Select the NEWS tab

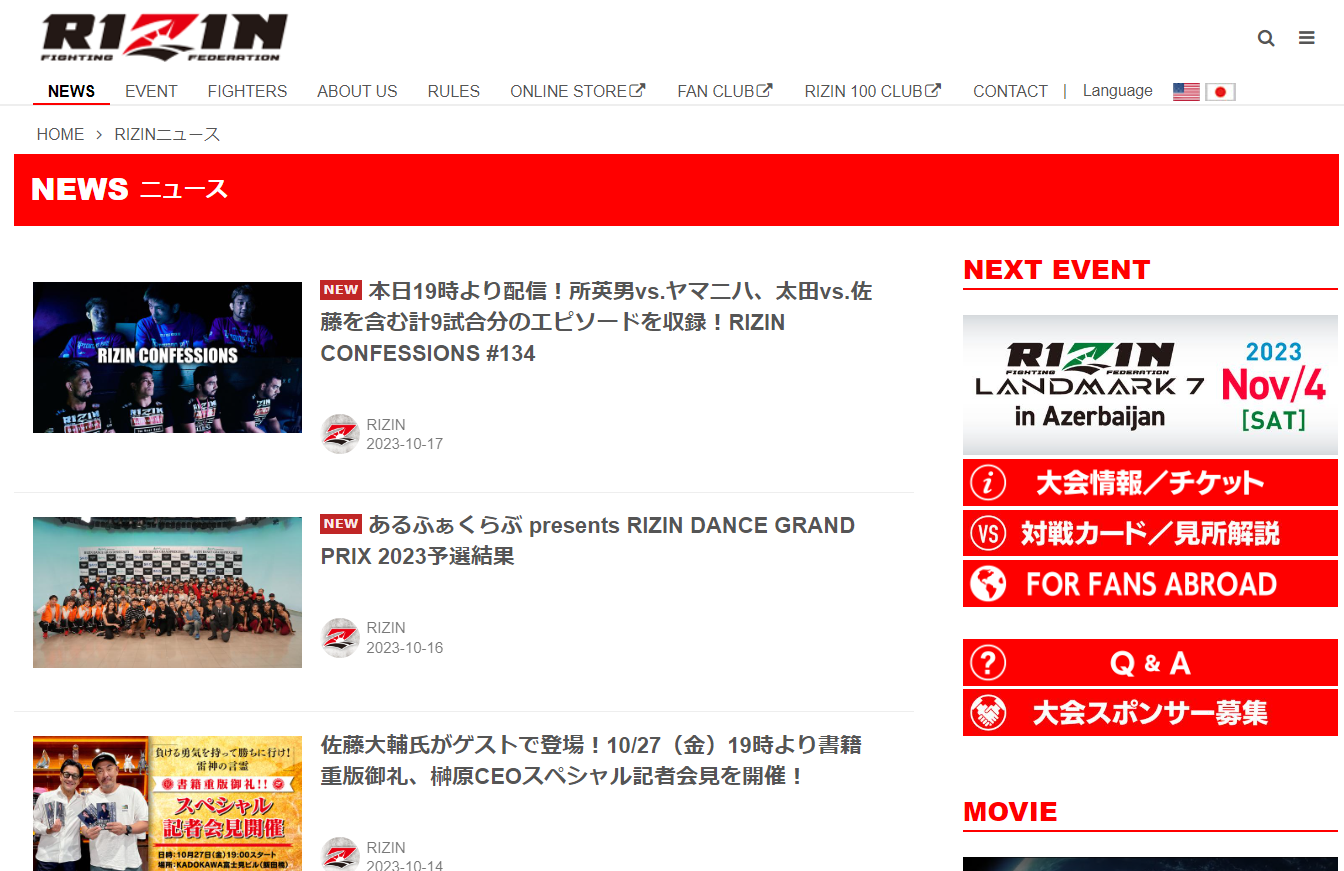point(71,91)
